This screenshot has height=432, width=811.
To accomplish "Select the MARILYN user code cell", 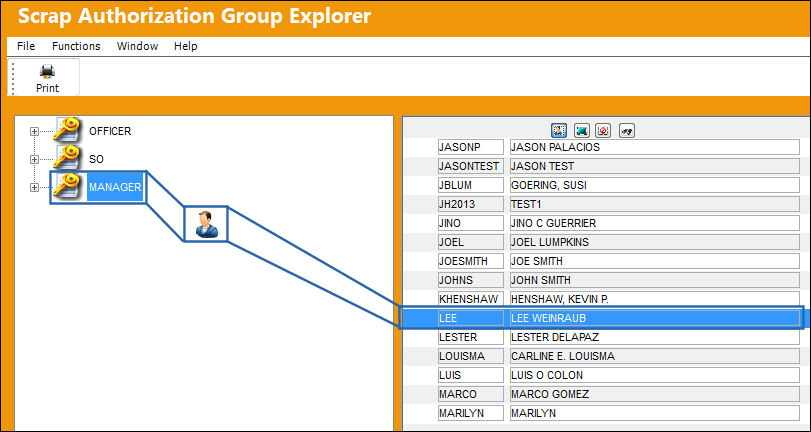I will 471,413.
